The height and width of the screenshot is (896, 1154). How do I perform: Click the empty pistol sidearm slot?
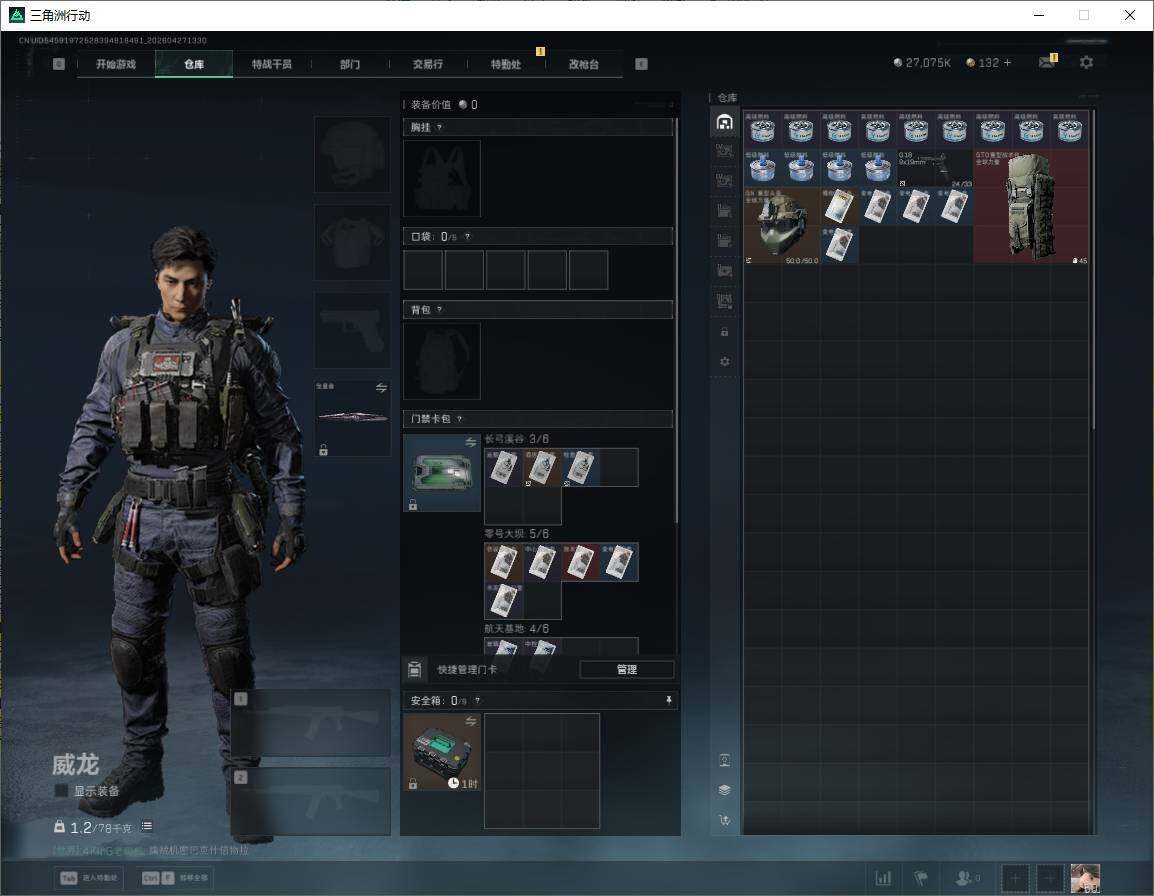pyautogui.click(x=353, y=330)
